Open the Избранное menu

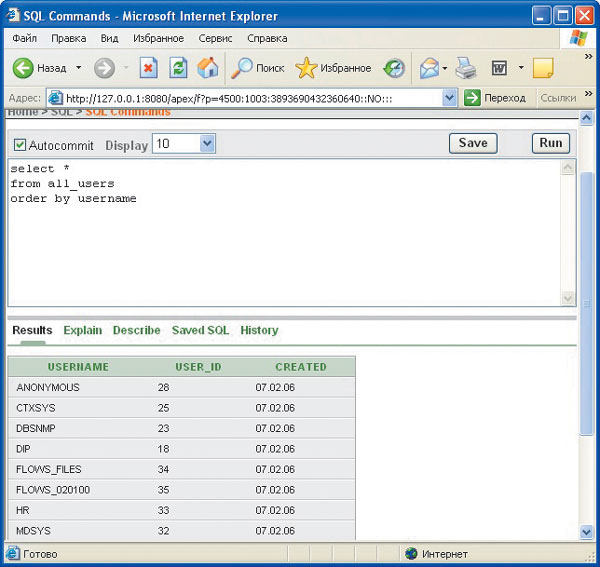tap(158, 38)
